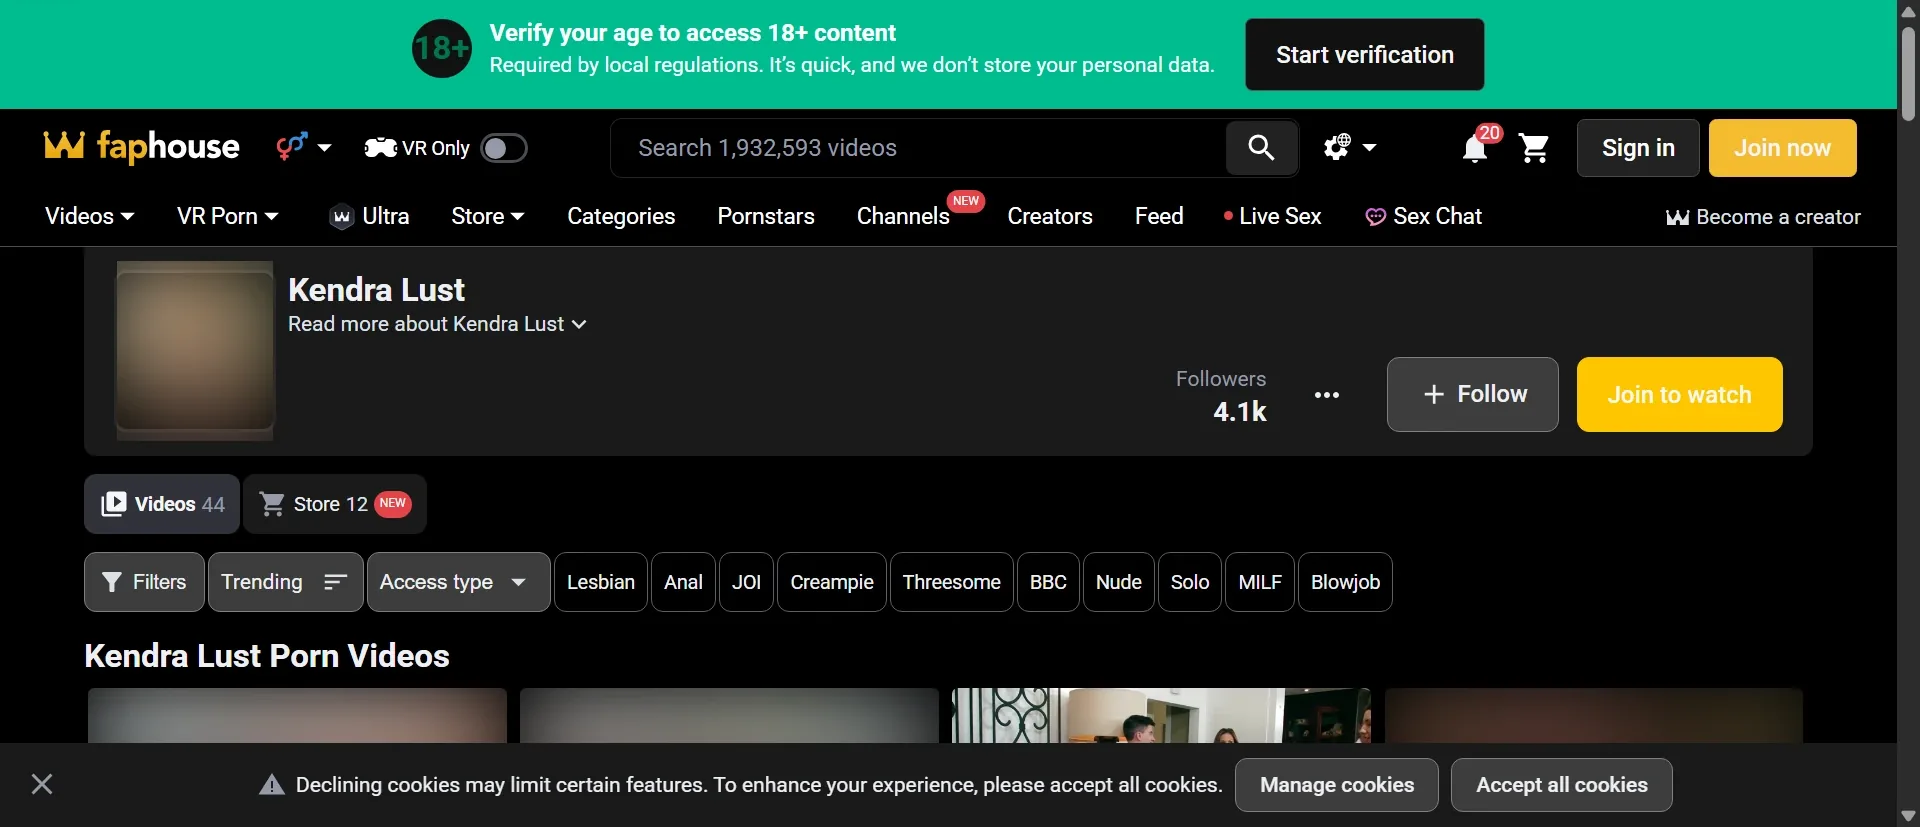
Task: Open the globe settings dropdown
Action: (1350, 147)
